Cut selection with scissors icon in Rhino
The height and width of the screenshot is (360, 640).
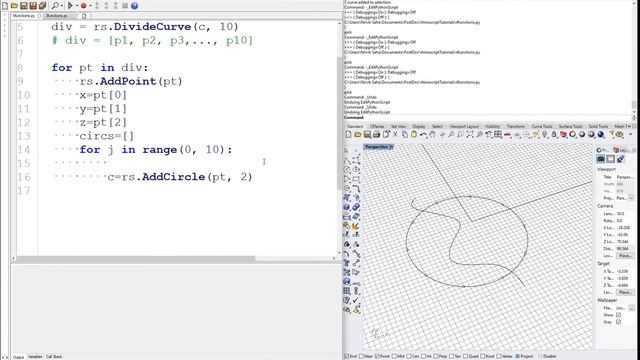click(x=395, y=135)
